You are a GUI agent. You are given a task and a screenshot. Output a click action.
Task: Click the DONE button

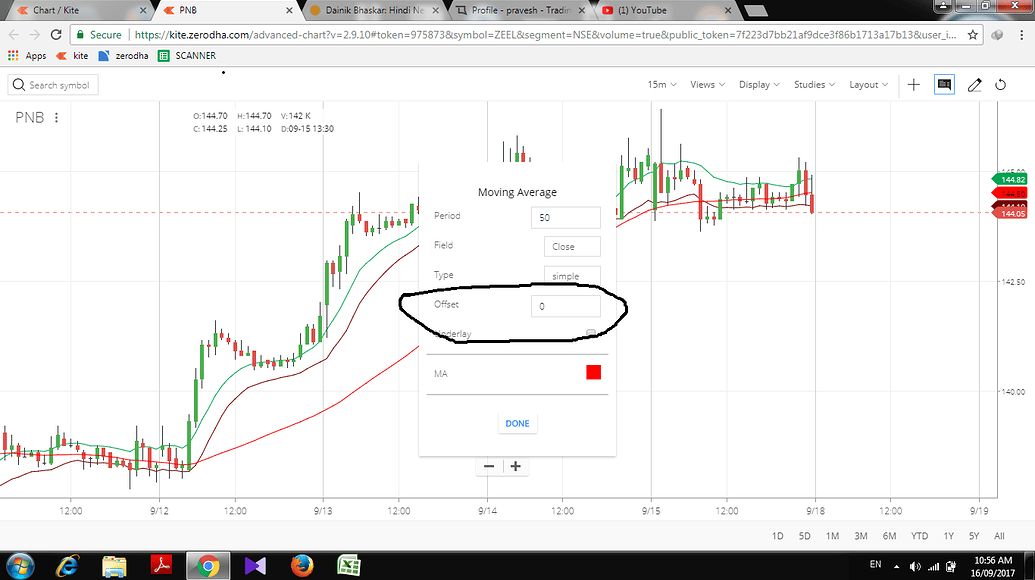517,422
